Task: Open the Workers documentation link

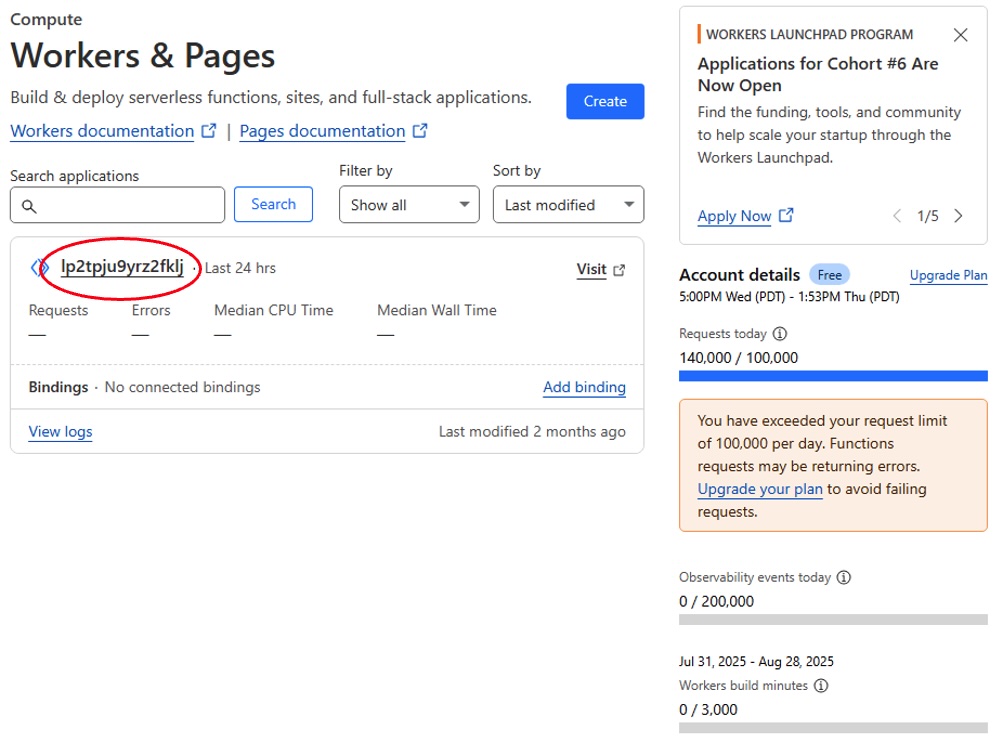Action: pos(102,131)
